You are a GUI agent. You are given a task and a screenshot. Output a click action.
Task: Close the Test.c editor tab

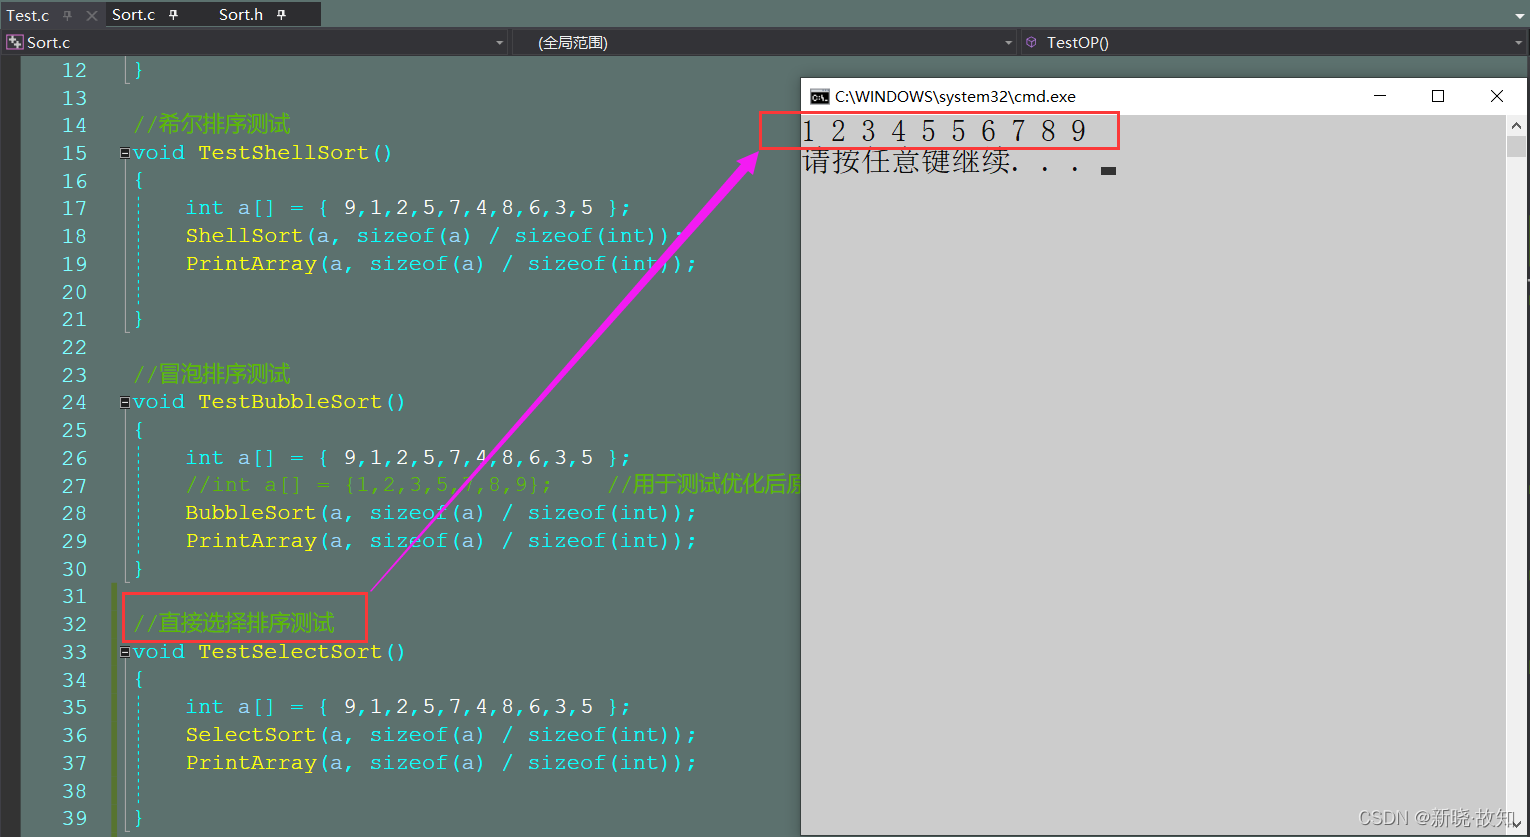(91, 16)
